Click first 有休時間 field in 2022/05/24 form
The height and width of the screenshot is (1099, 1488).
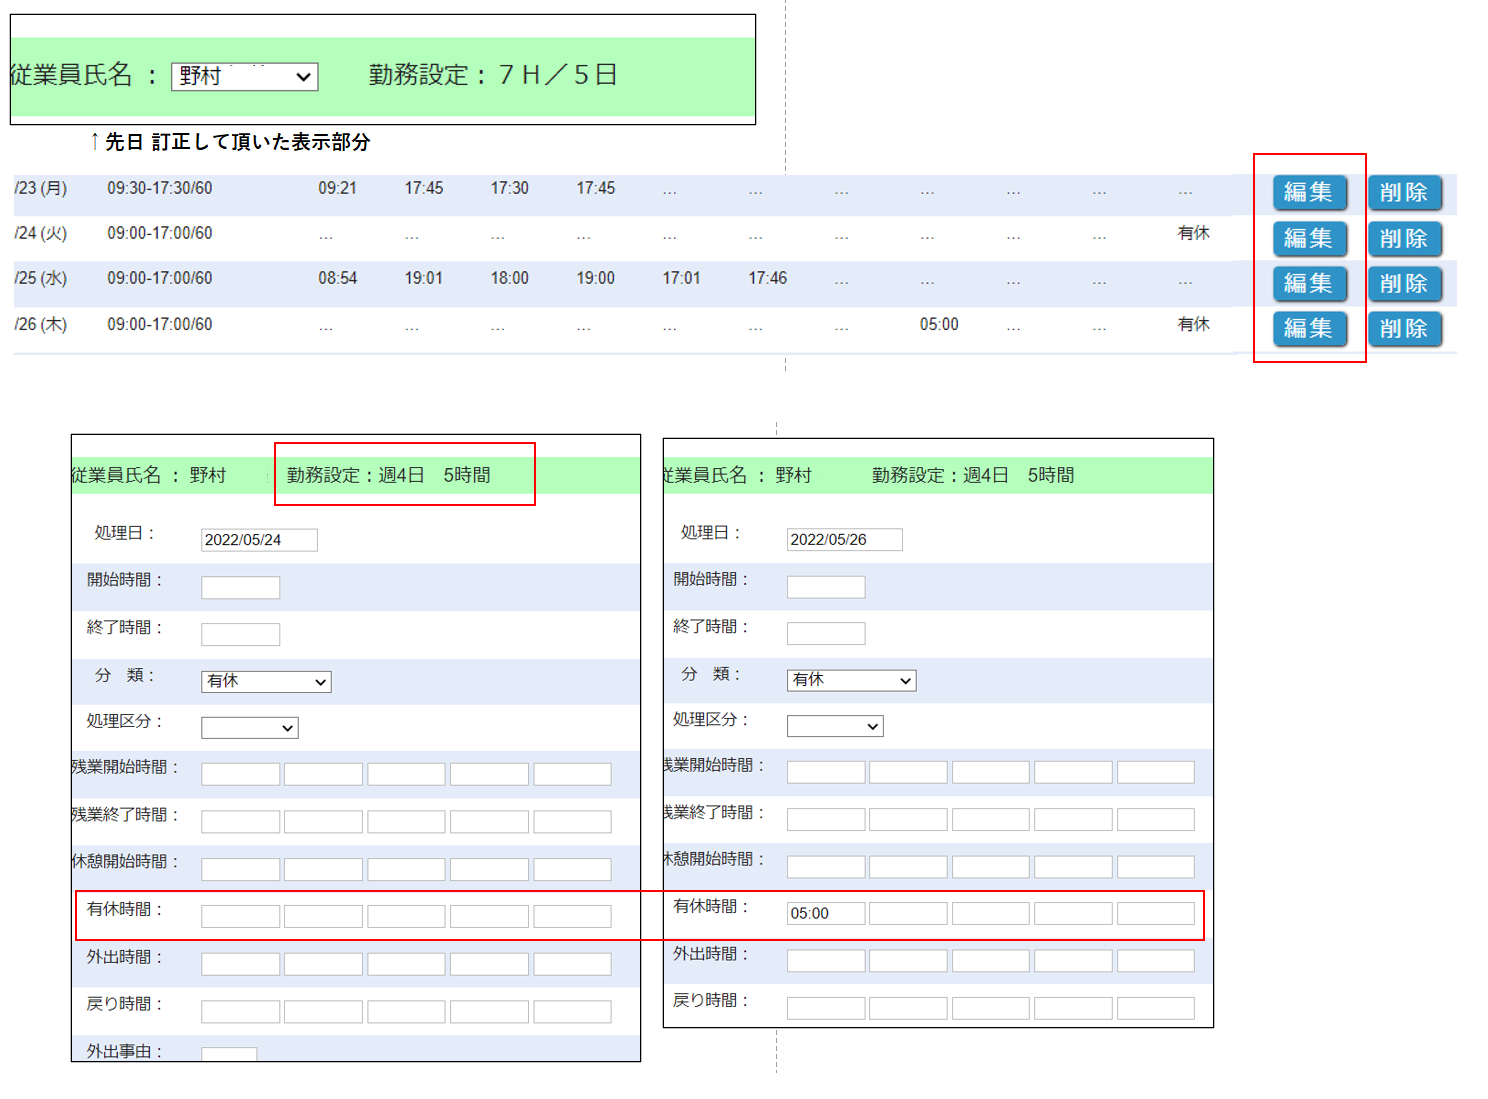tap(240, 916)
